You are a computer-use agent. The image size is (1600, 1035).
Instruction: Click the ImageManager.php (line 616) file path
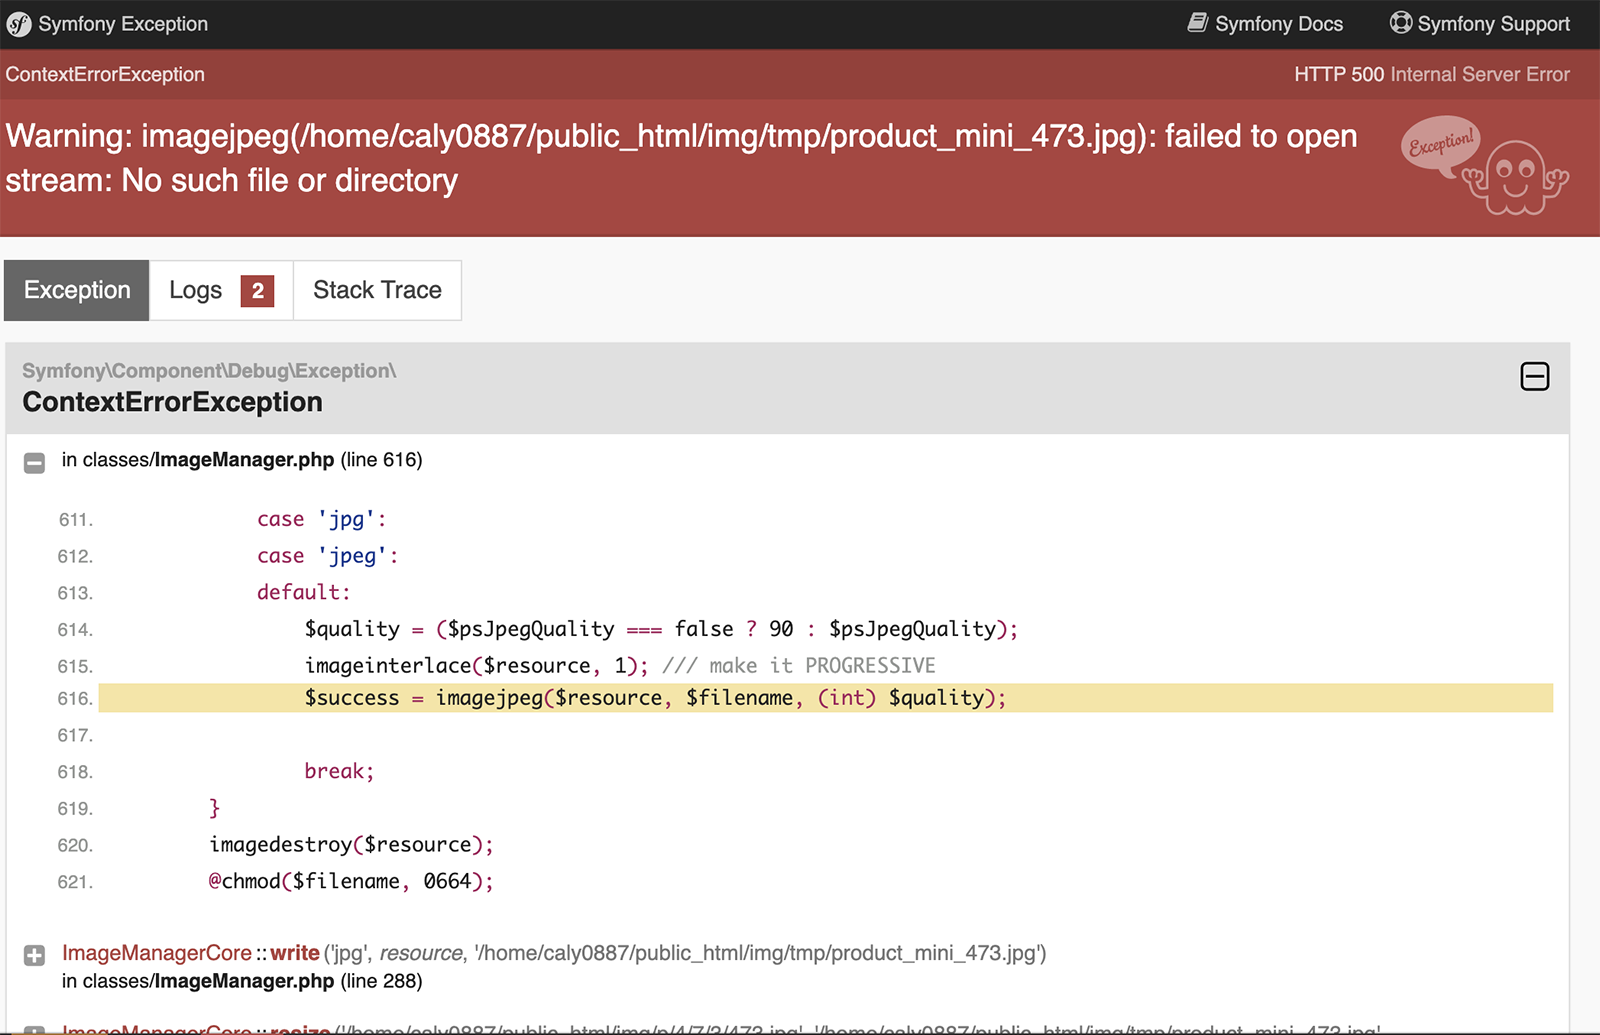click(242, 460)
